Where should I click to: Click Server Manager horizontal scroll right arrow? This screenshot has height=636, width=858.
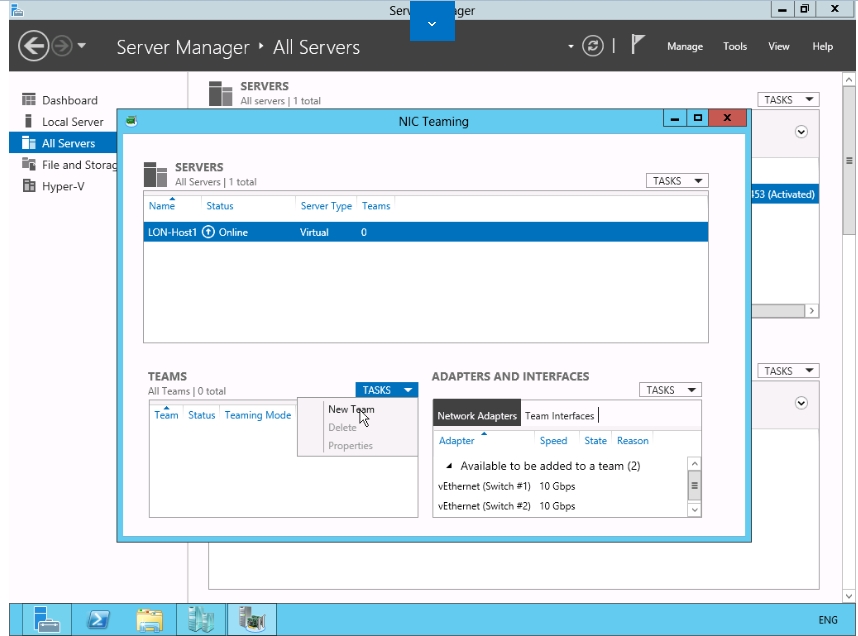click(x=811, y=310)
